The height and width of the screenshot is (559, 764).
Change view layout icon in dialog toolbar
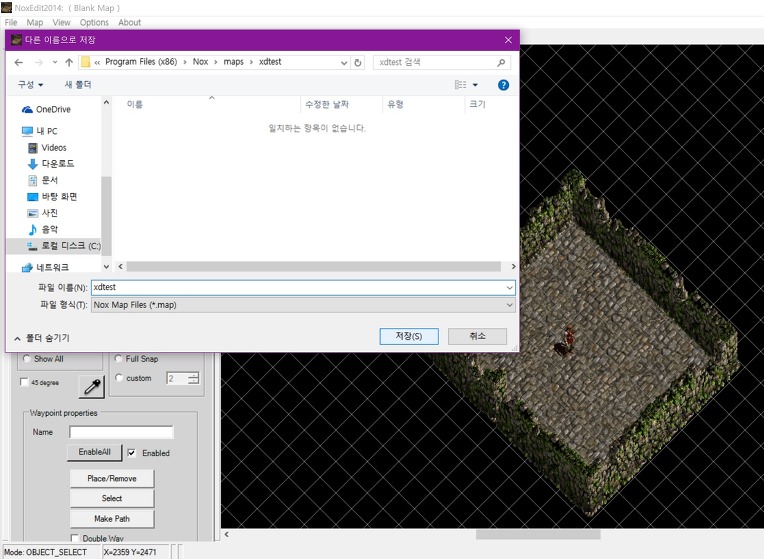coord(461,85)
